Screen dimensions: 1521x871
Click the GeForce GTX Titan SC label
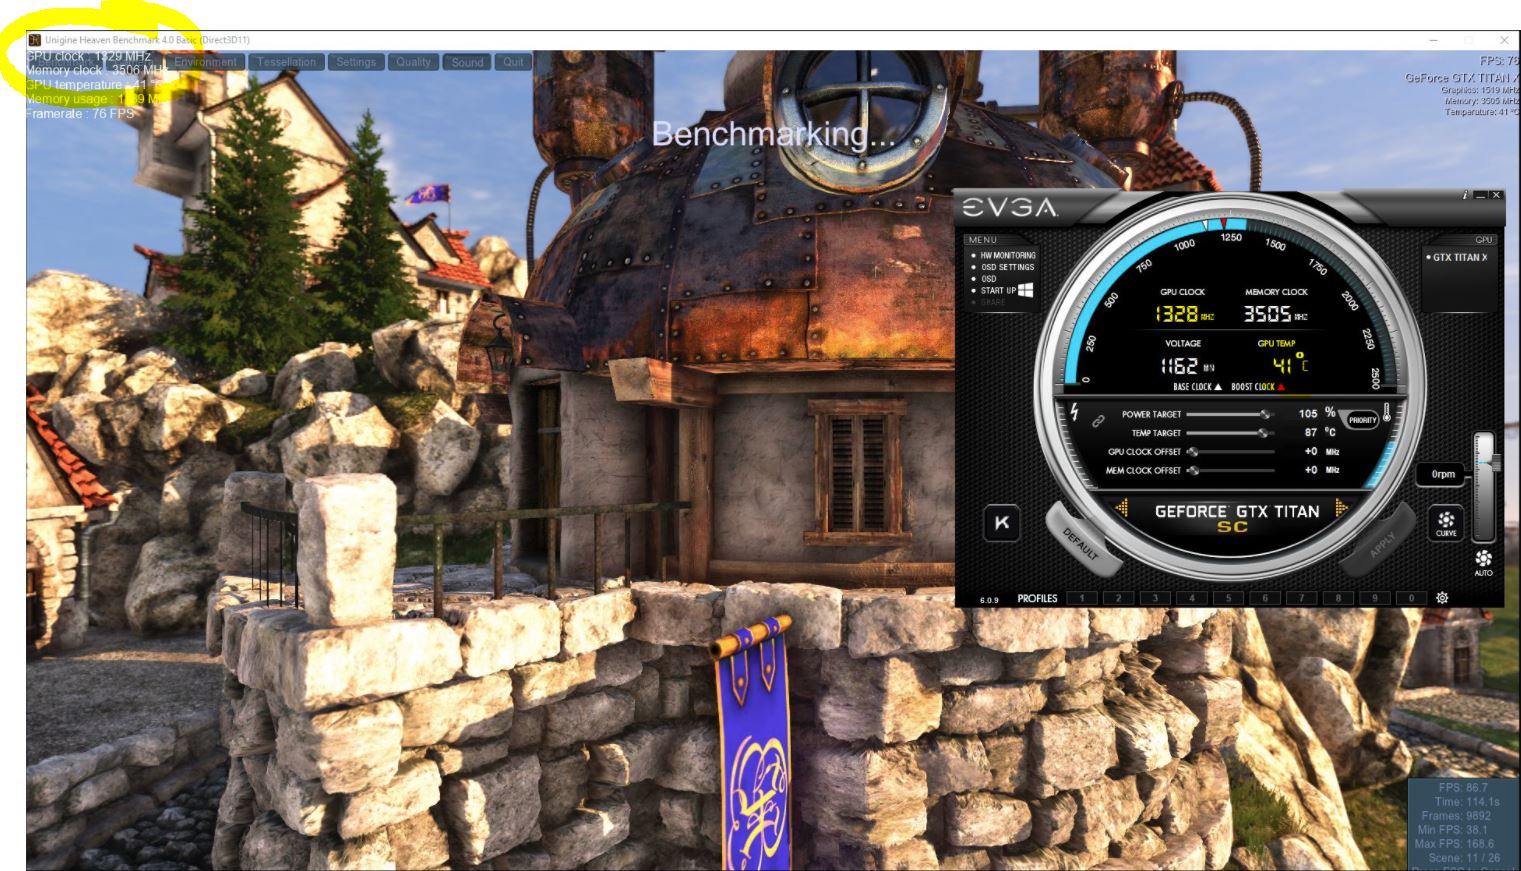[x=1236, y=517]
